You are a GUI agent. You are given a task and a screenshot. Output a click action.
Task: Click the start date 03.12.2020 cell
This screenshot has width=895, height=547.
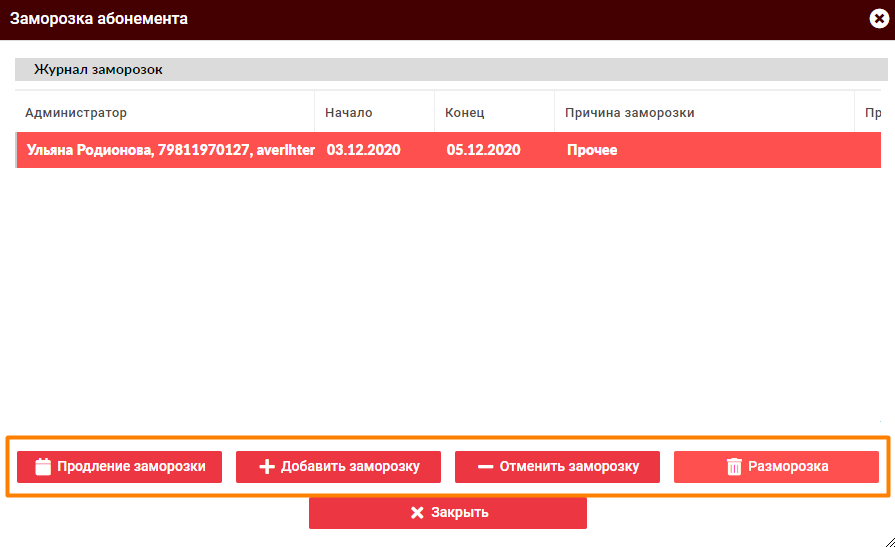(x=363, y=150)
